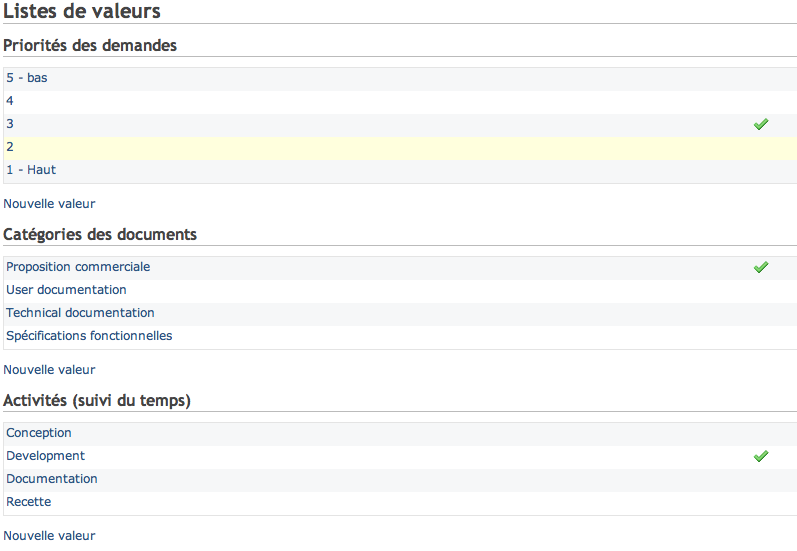Open the Documentation activity

point(52,479)
